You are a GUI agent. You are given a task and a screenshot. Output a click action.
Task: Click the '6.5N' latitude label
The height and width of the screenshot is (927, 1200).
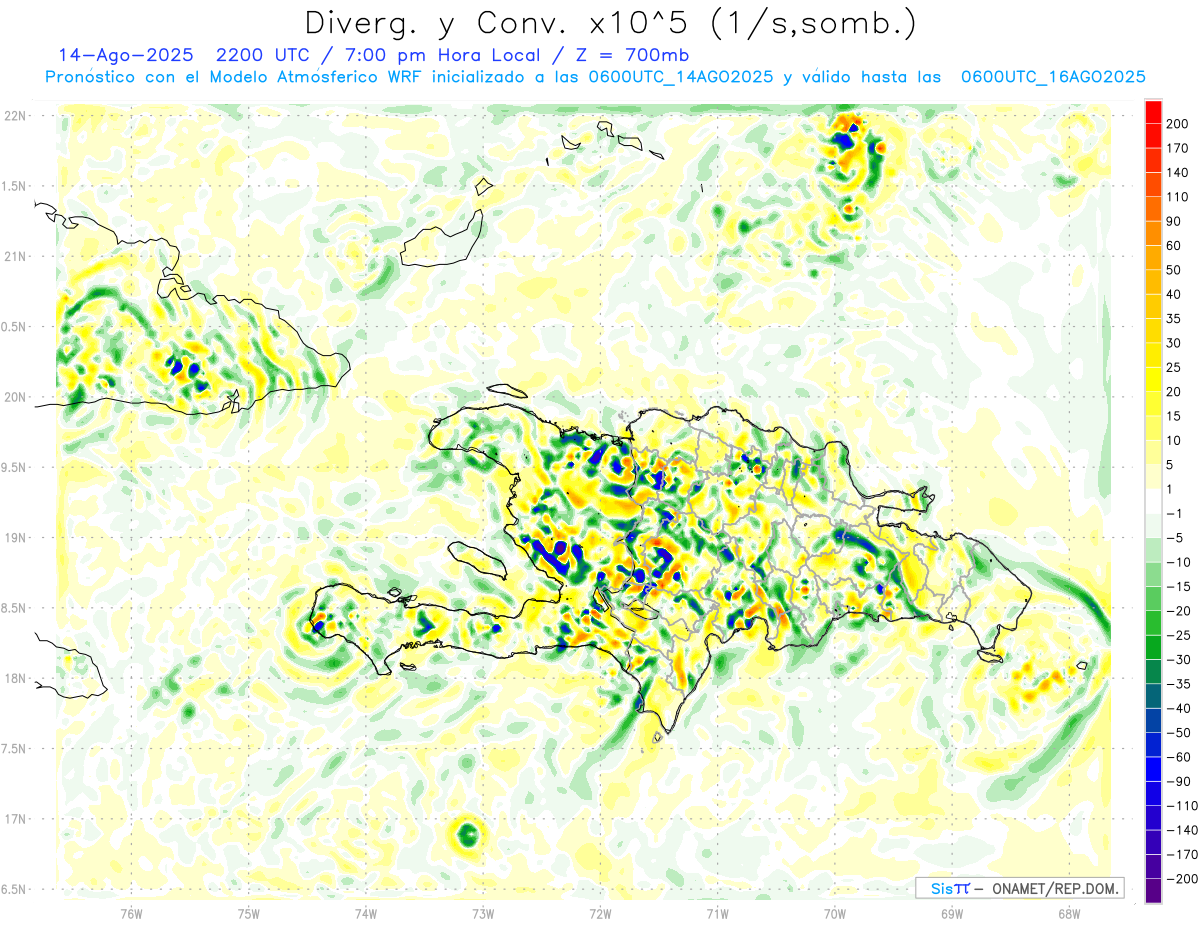point(14,890)
